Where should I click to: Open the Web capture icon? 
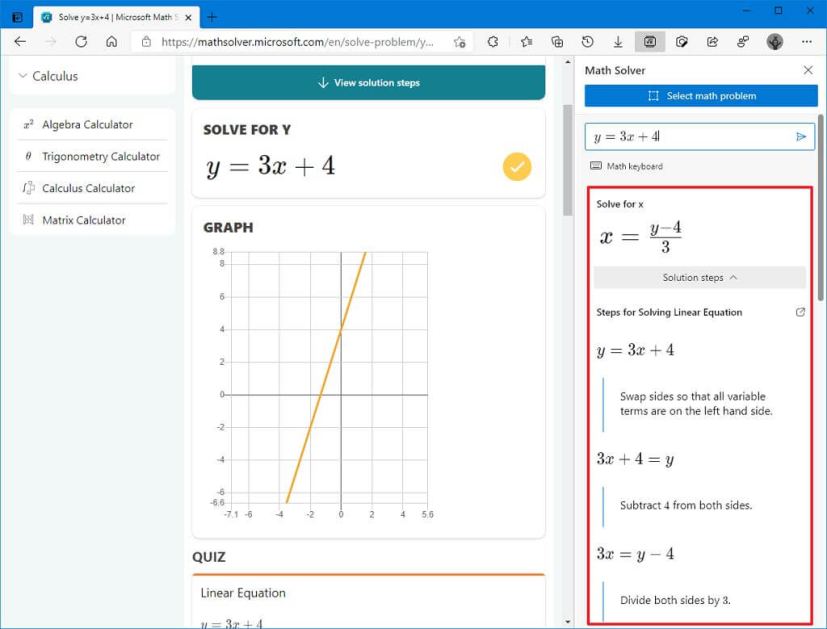pos(681,42)
